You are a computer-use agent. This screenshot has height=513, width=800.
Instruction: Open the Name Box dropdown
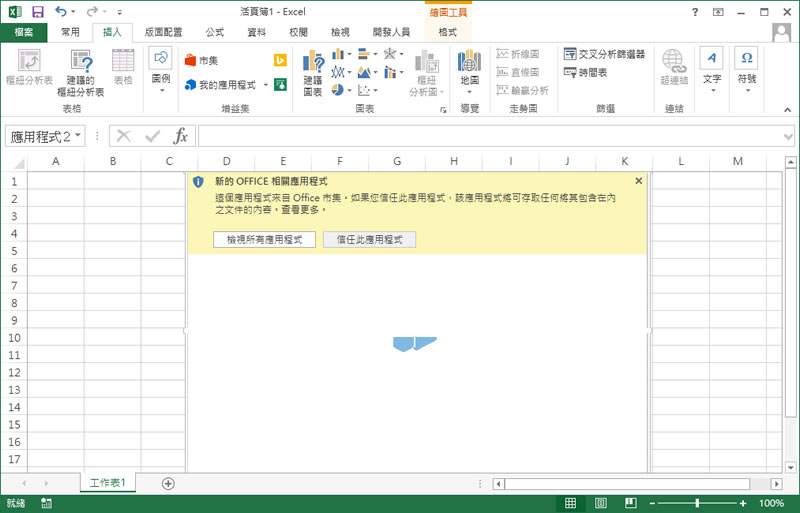78,136
